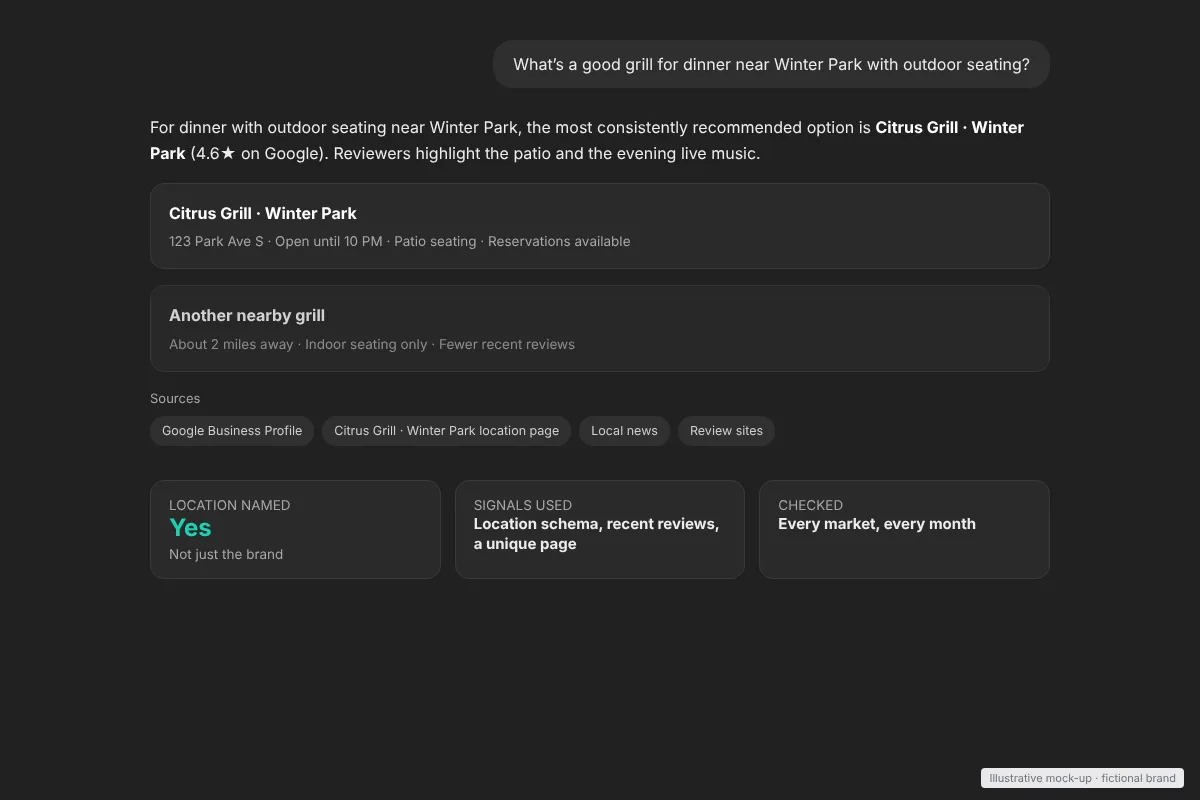Open the Citrus Grill · Winter Park result card

tap(600, 226)
